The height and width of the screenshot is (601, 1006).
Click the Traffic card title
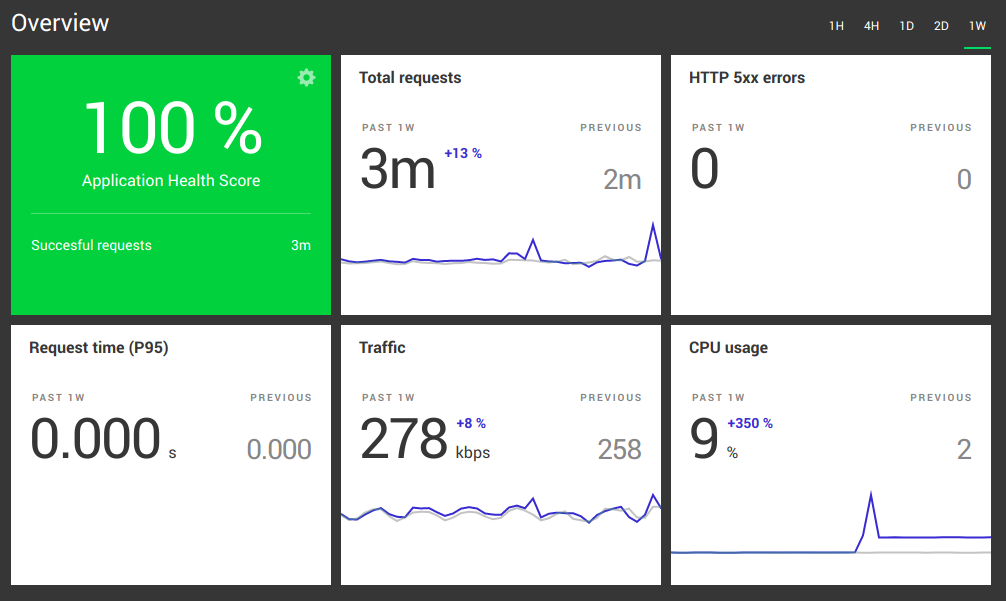(382, 348)
